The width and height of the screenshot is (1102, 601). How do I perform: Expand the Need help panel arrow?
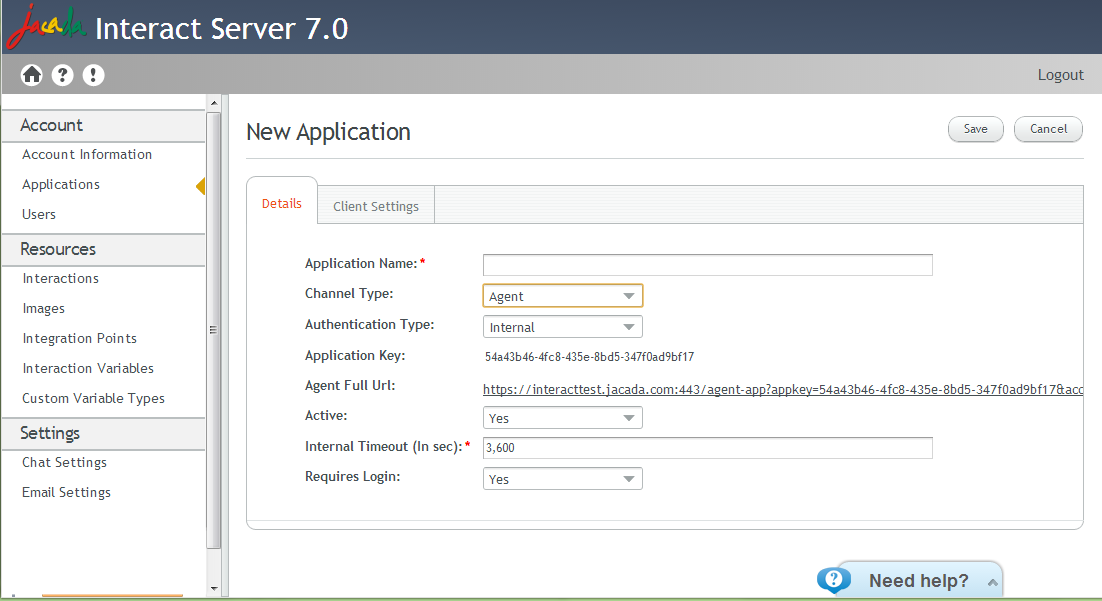[x=992, y=582]
